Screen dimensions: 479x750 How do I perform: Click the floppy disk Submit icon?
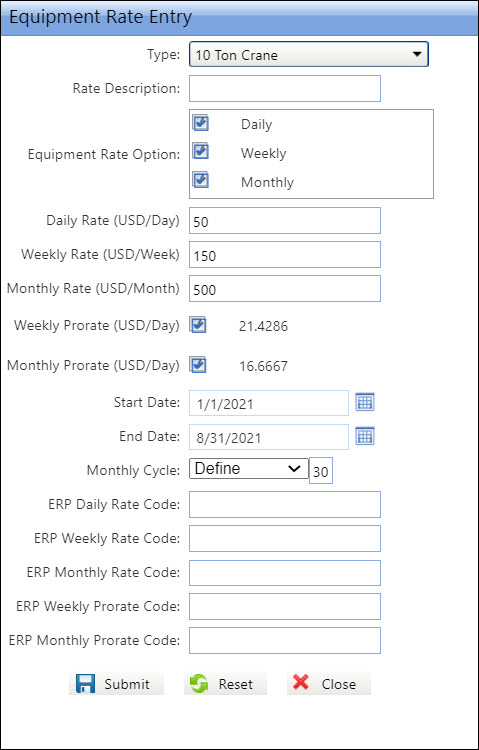pos(86,684)
